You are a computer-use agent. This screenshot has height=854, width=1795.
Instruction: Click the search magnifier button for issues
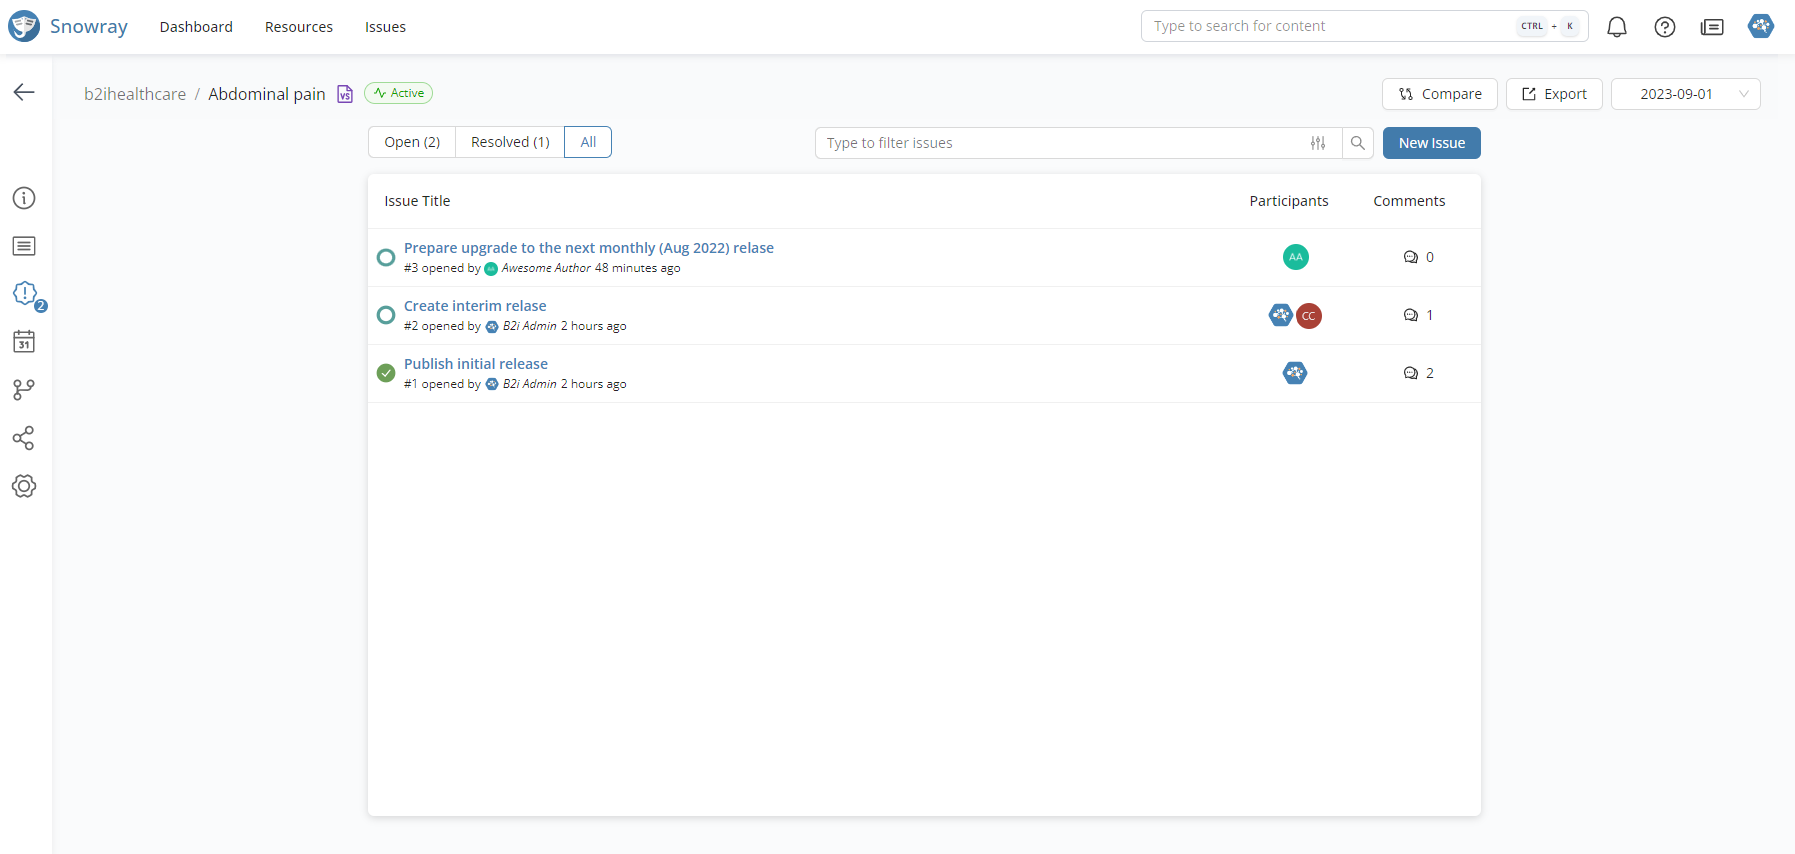coord(1357,143)
